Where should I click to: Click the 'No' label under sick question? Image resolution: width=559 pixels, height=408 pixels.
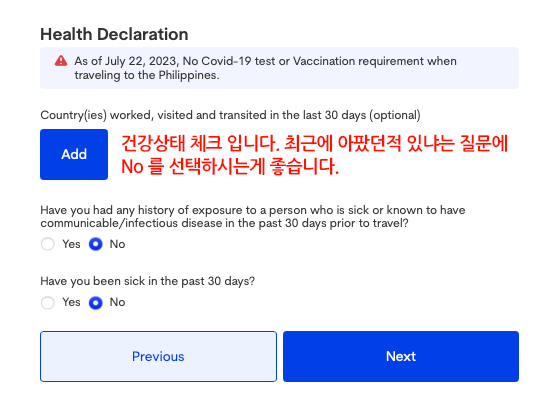click(x=117, y=302)
